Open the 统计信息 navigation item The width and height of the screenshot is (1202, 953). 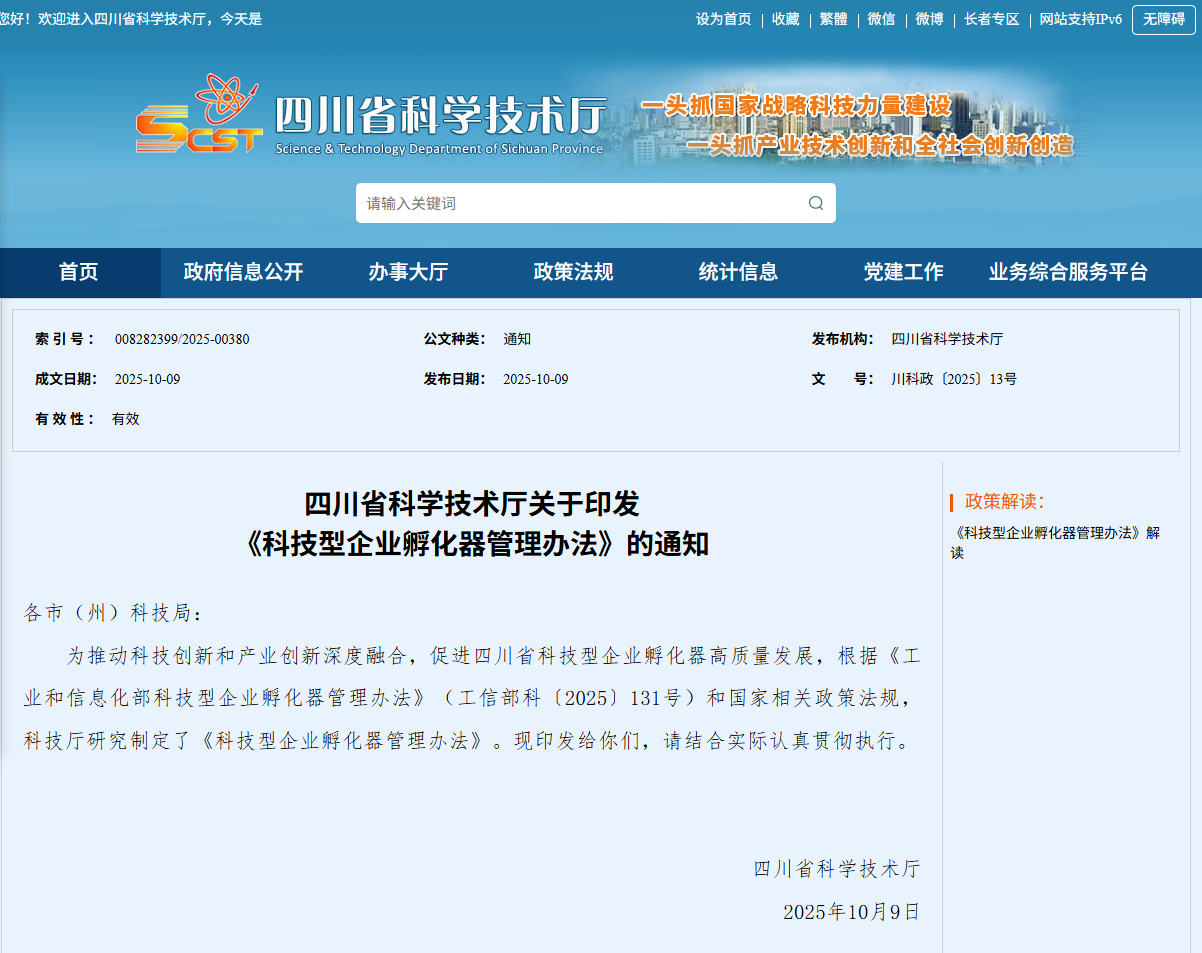tap(738, 272)
